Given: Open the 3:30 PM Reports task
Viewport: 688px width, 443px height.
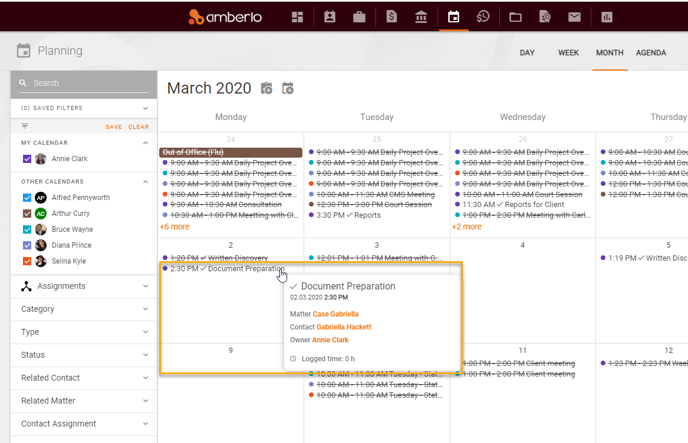Looking at the screenshot, I should tap(345, 215).
